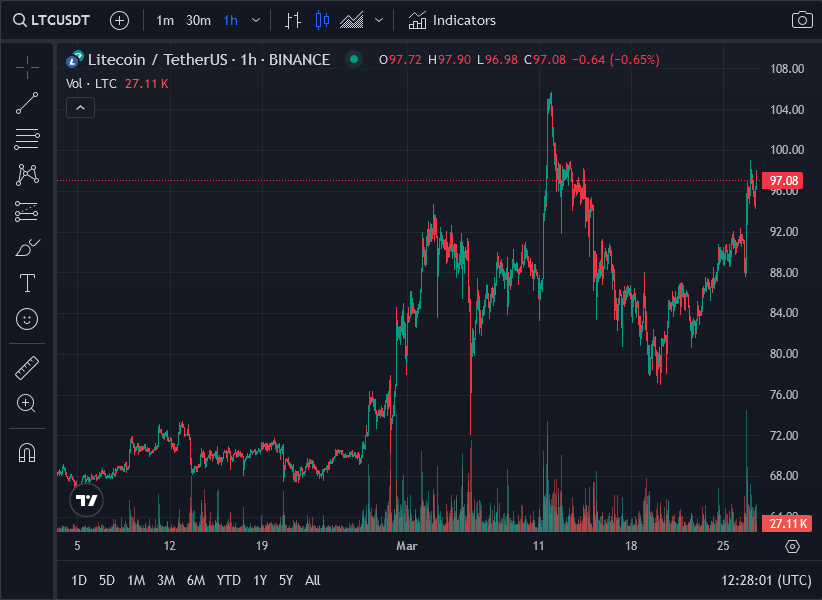This screenshot has height=600, width=822.
Task: Take a chart snapshot with camera icon
Action: [802, 20]
